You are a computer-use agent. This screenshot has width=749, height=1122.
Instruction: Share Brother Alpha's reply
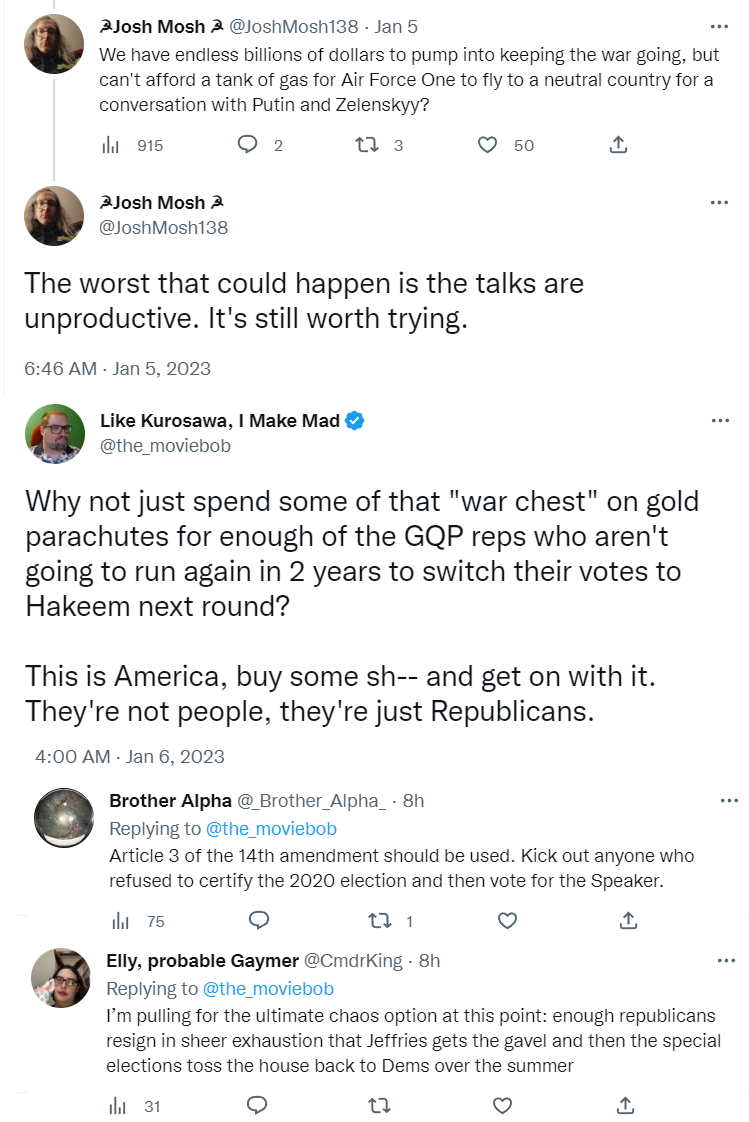tap(627, 920)
